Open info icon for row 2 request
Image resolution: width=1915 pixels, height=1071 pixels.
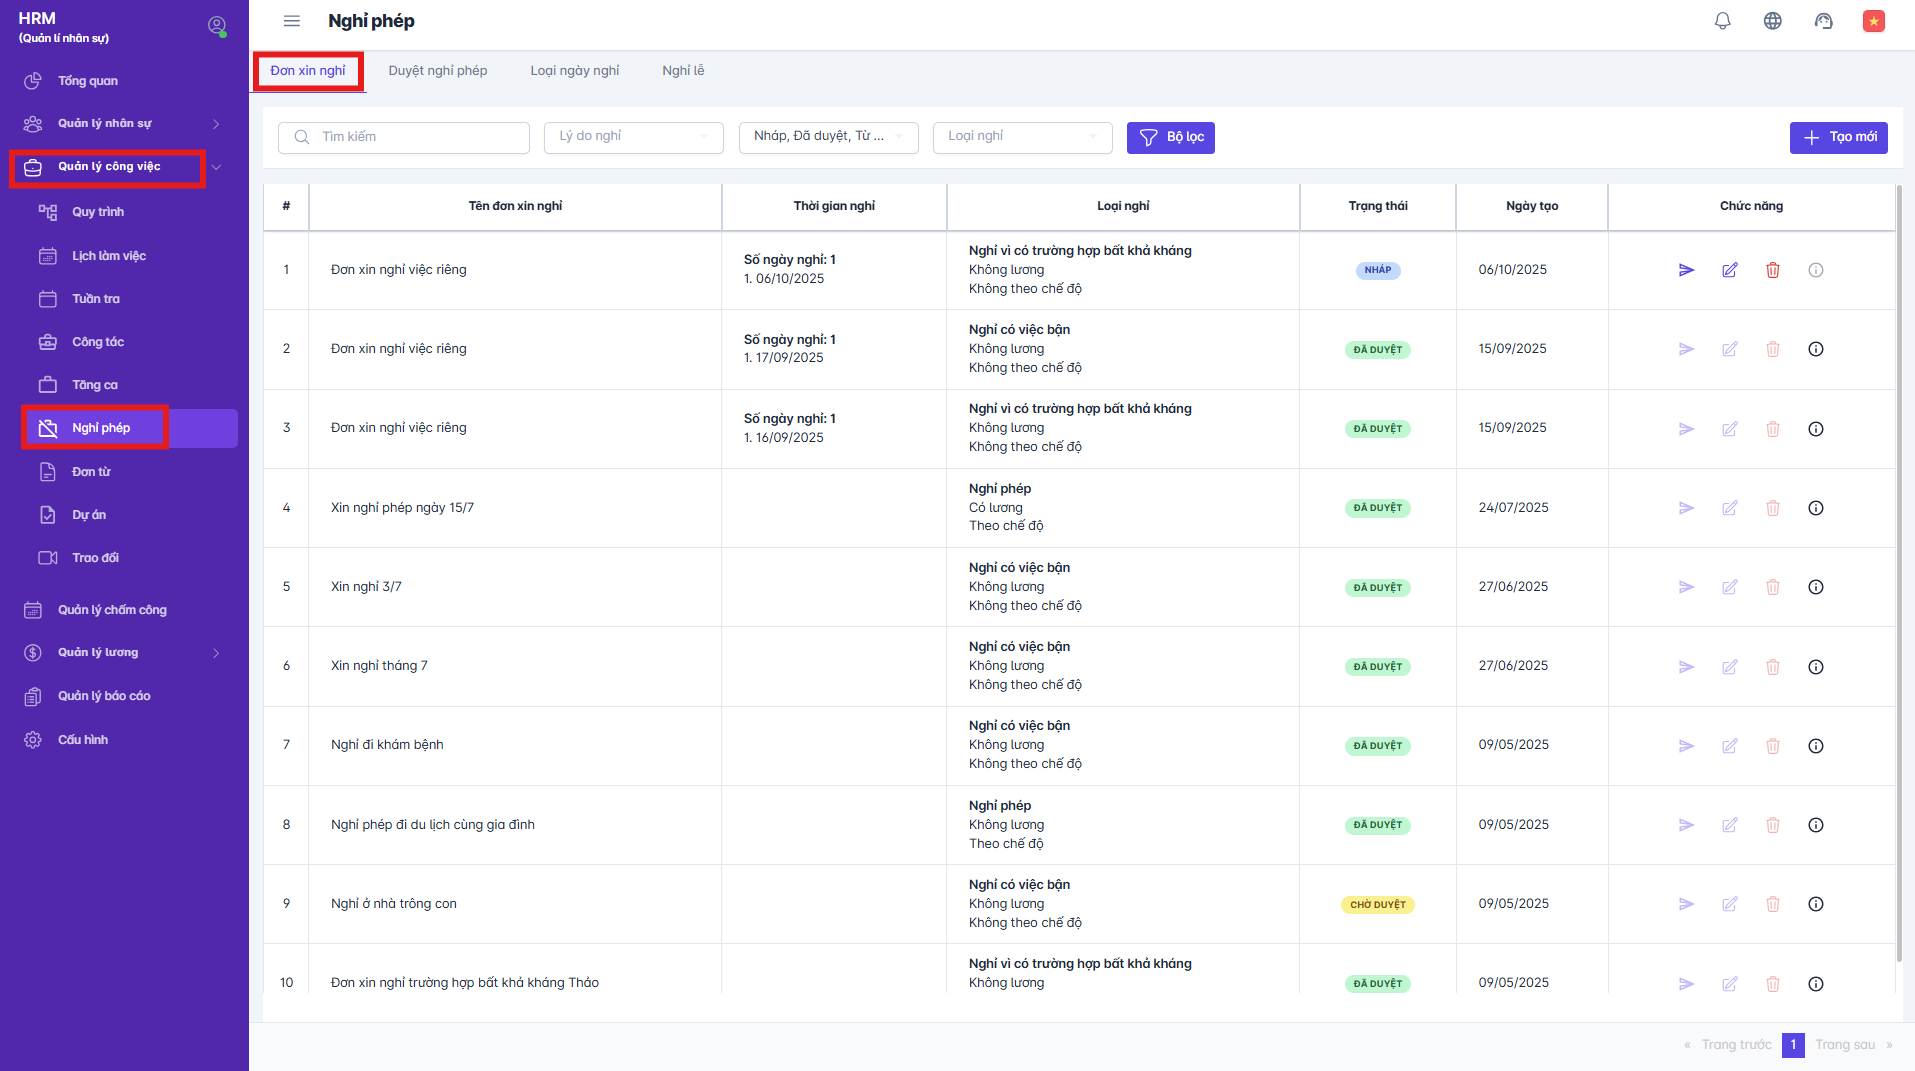tap(1815, 349)
